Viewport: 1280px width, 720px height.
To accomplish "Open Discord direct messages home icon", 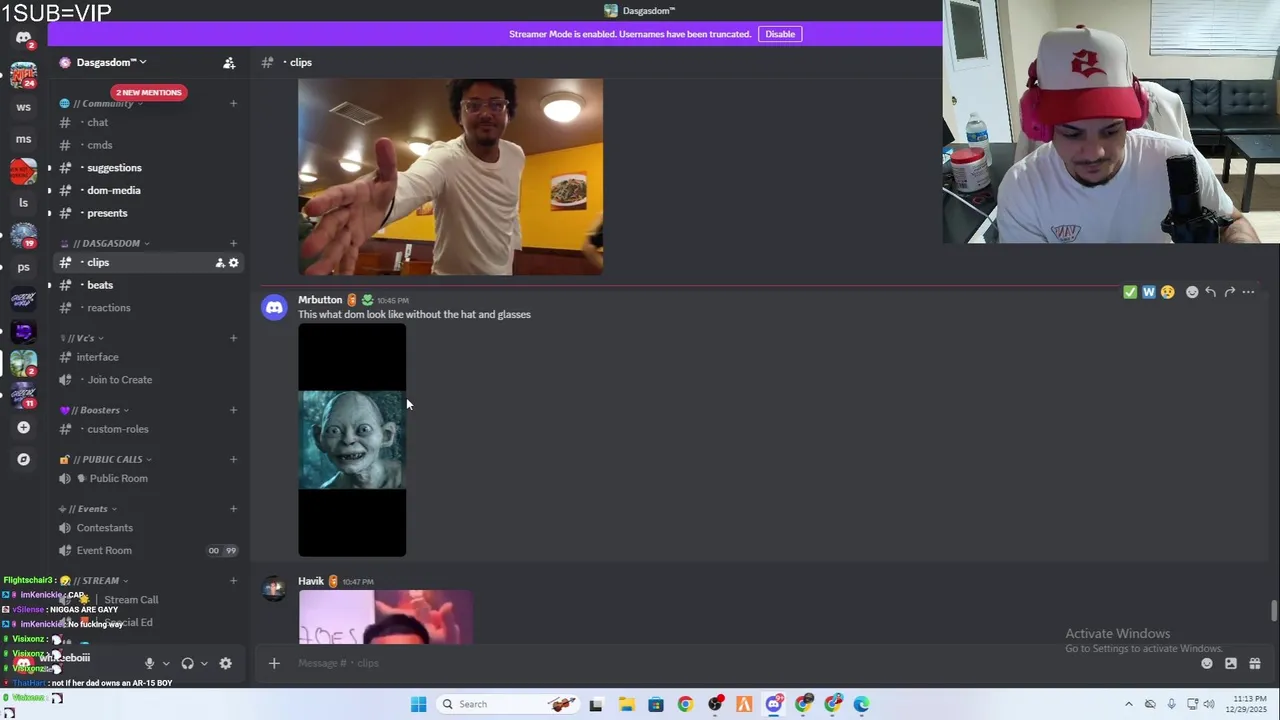I will click(23, 38).
